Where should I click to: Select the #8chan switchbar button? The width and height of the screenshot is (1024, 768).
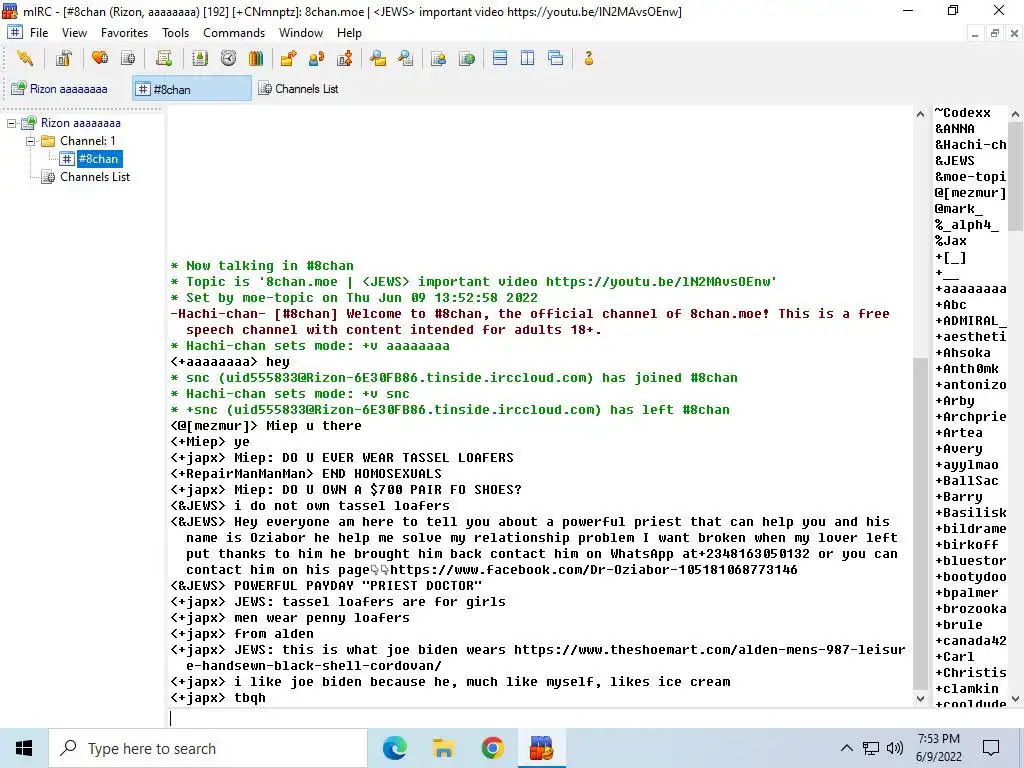pyautogui.click(x=192, y=88)
